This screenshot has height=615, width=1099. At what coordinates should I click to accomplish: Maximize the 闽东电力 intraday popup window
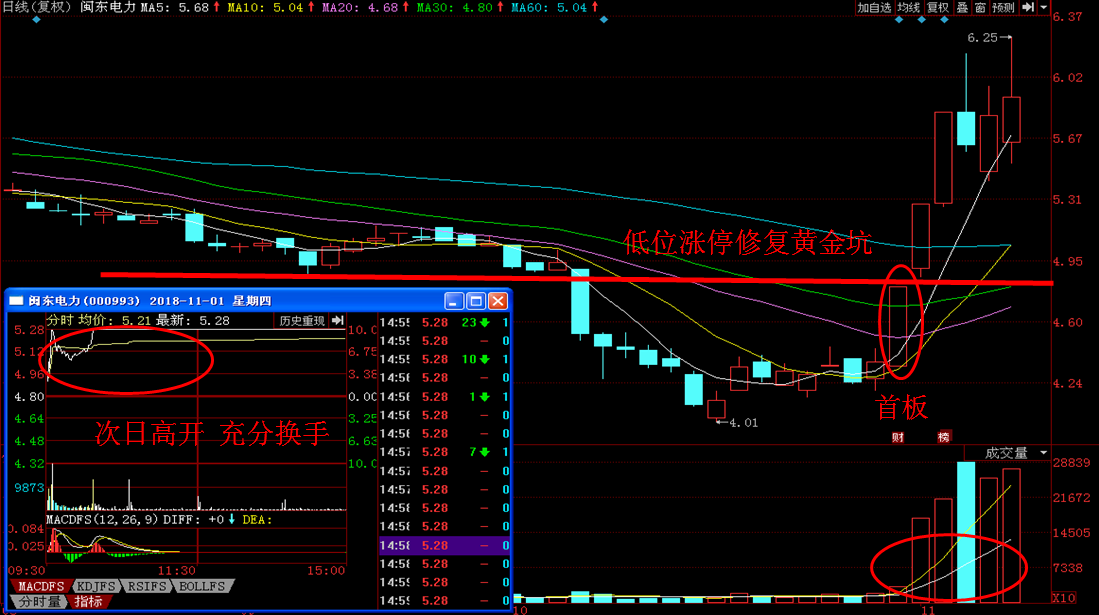476,301
